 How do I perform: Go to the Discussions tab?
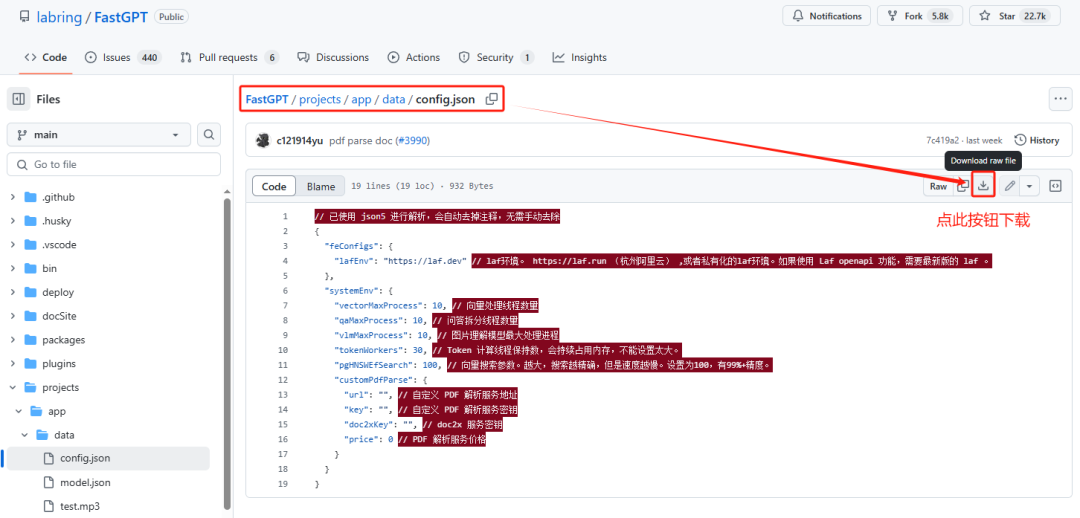333,57
